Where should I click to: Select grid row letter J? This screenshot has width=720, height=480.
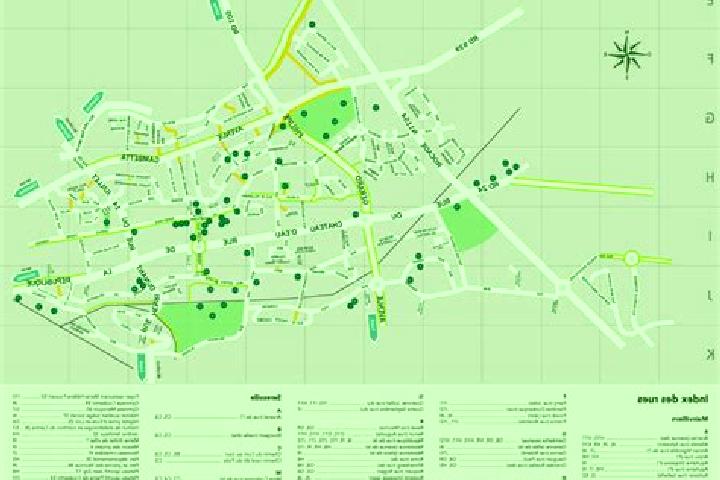pyautogui.click(x=710, y=295)
